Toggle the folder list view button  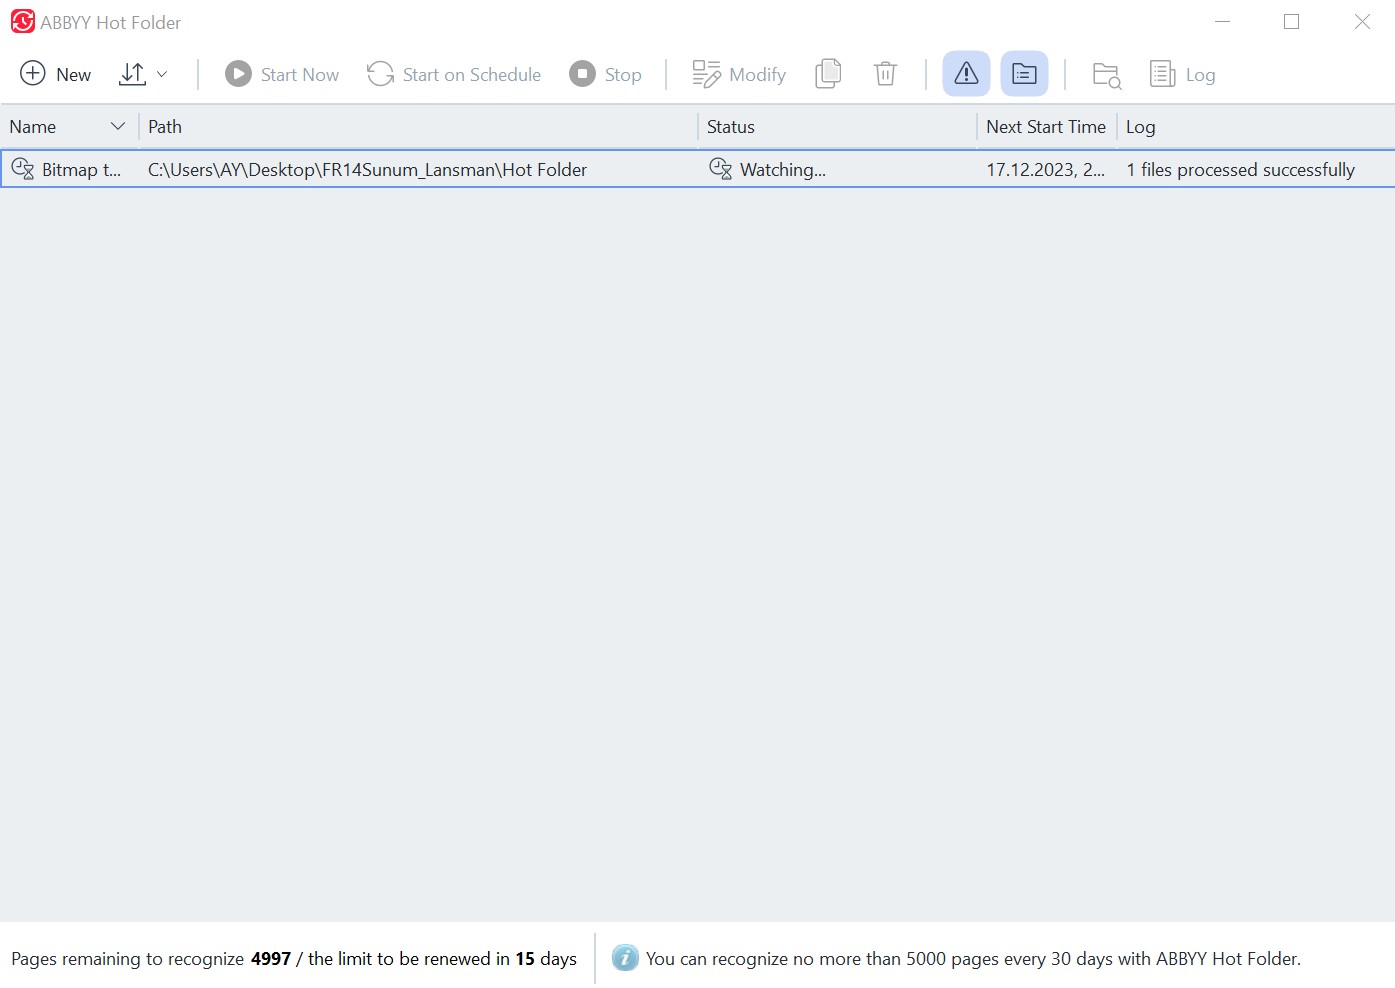coord(1024,74)
